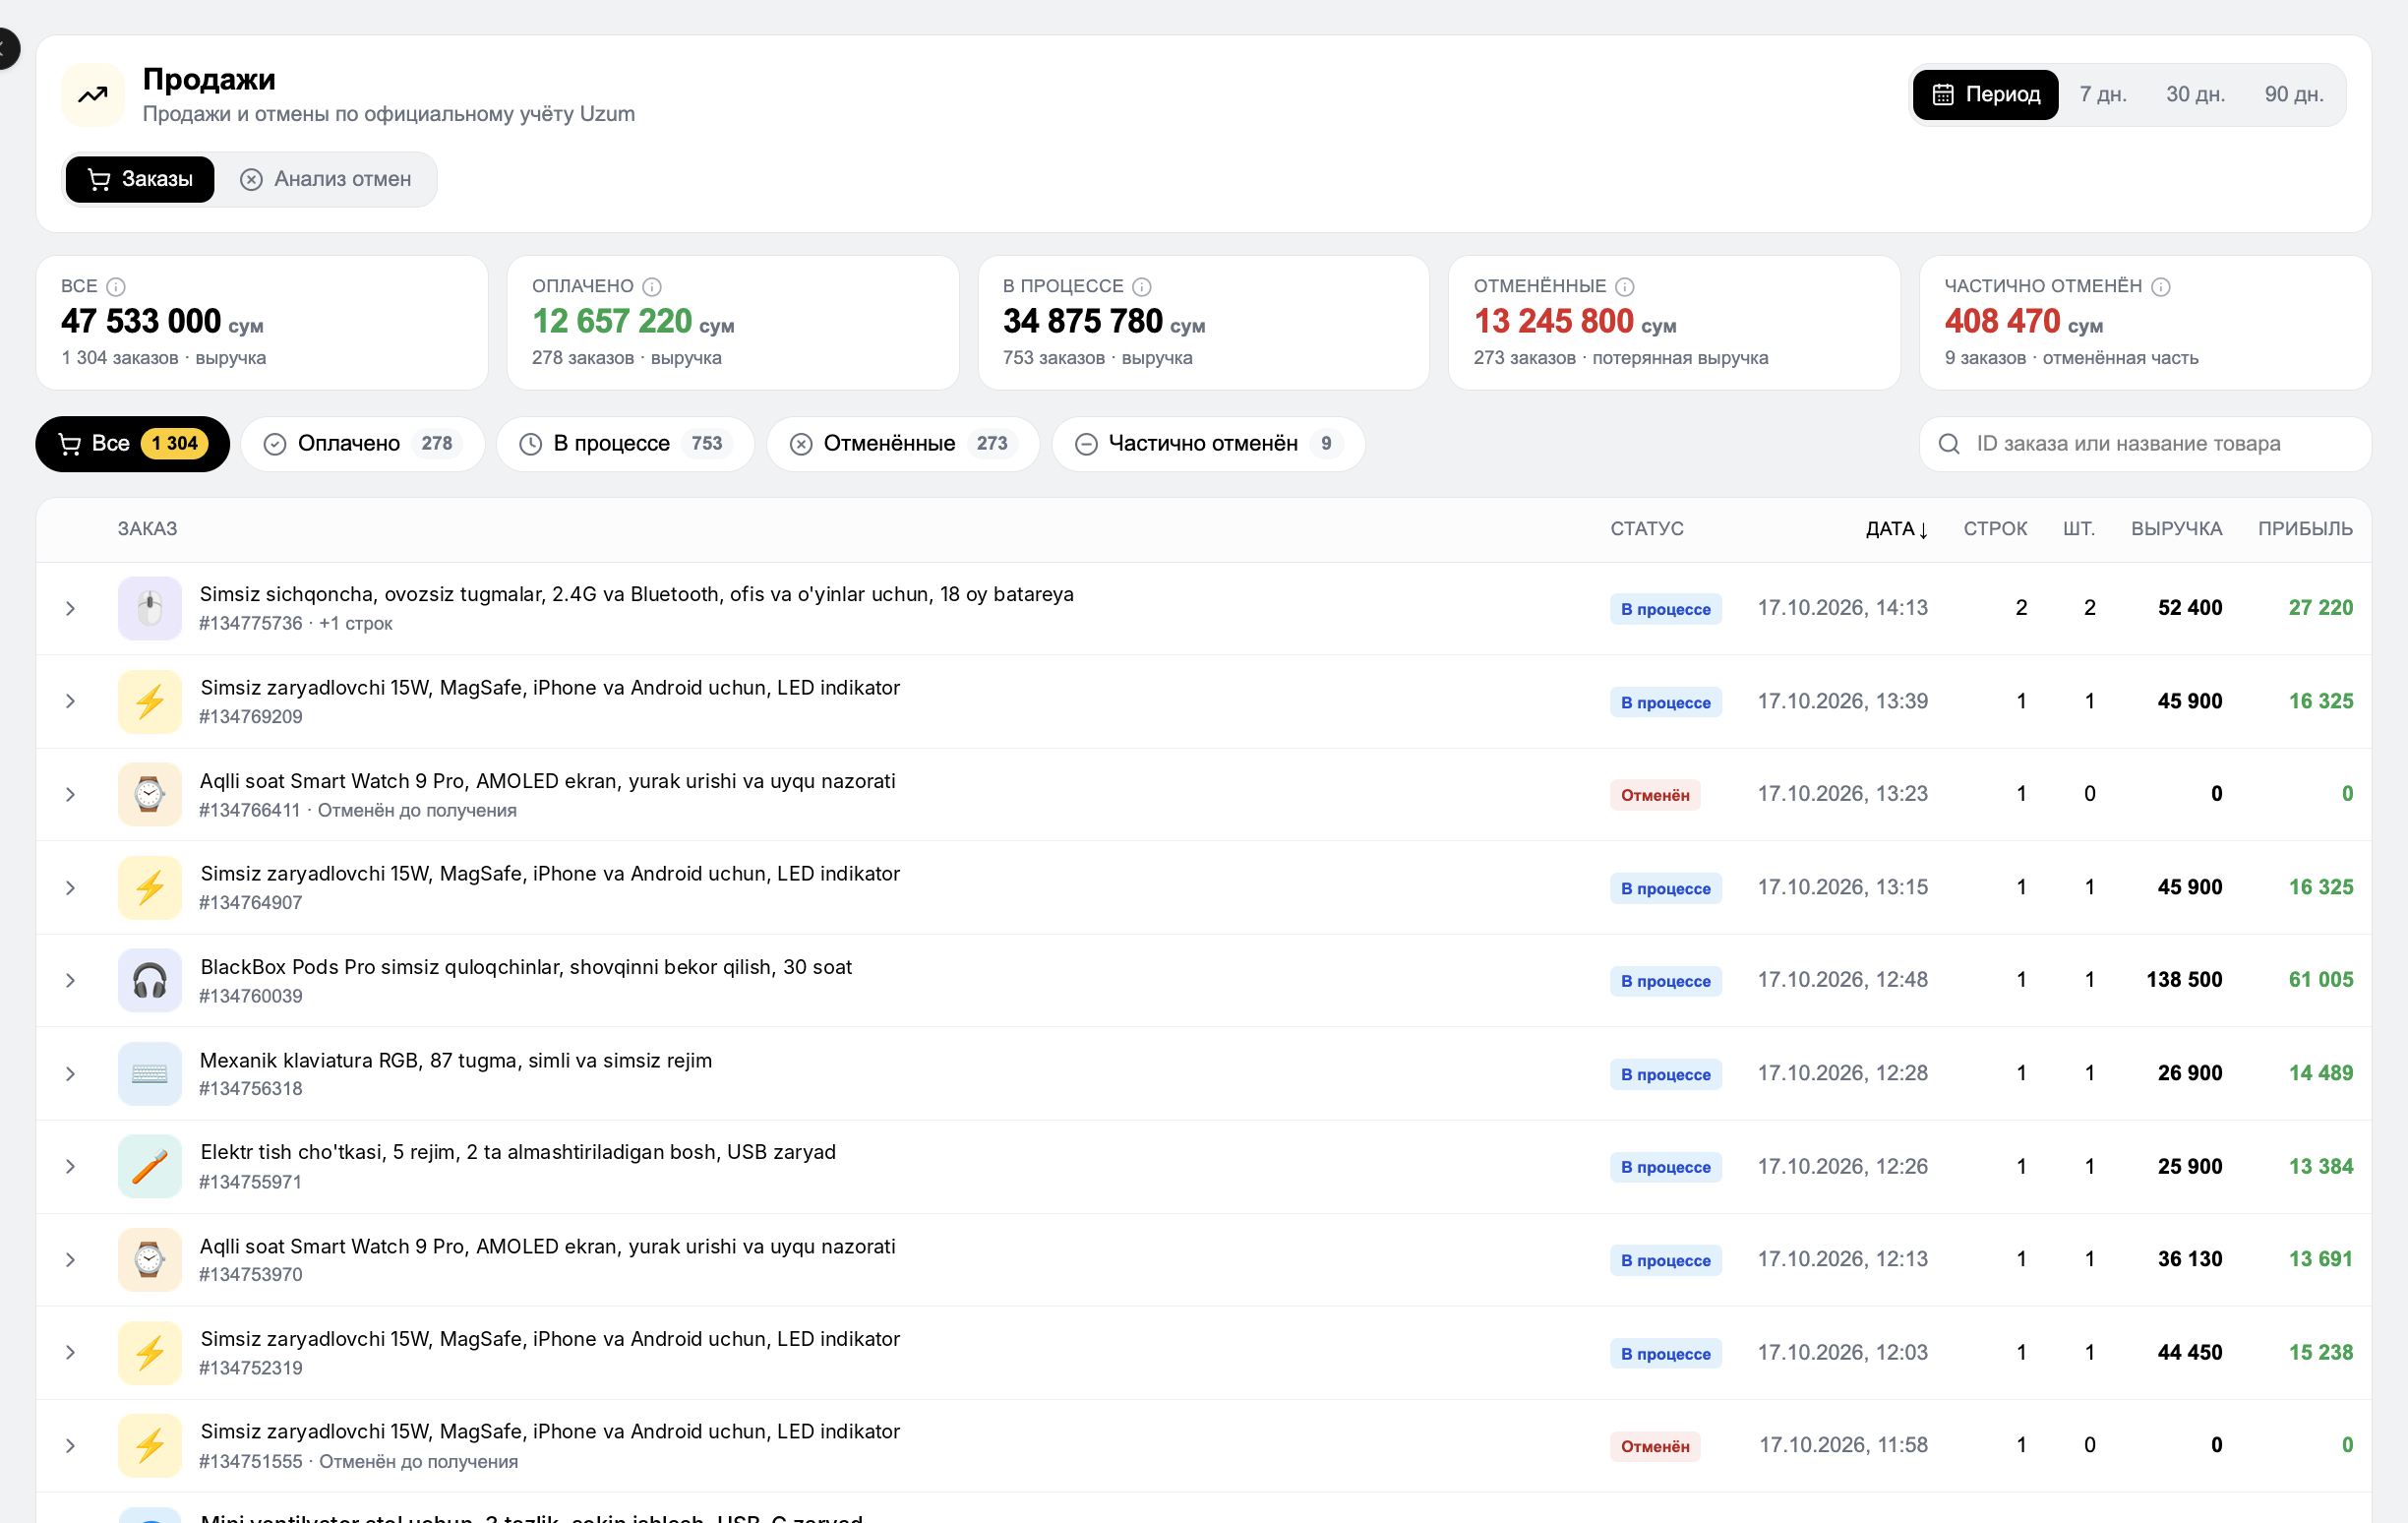Click the watch thumbnail of order #134766411
Viewport: 2408px width, 1523px height.
150,794
